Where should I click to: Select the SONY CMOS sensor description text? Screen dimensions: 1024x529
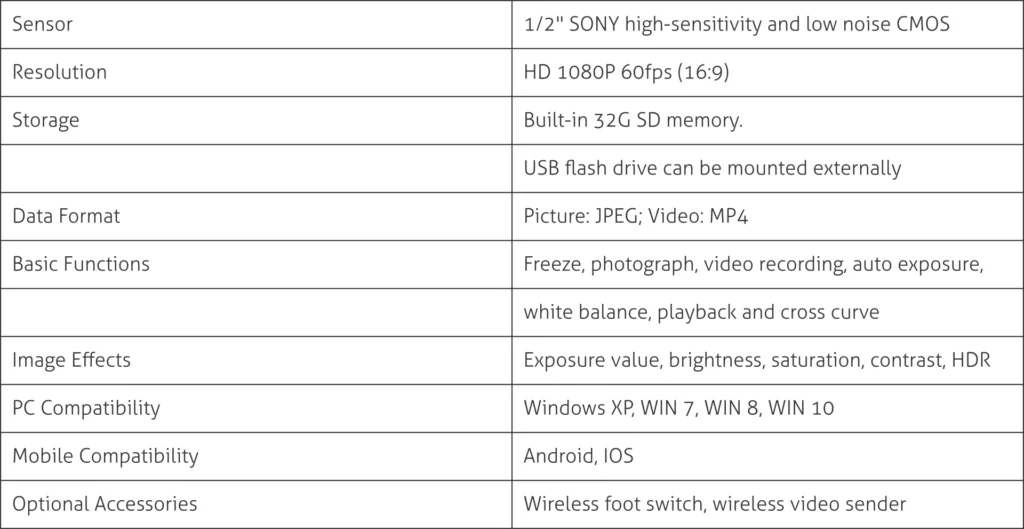pyautogui.click(x=736, y=24)
